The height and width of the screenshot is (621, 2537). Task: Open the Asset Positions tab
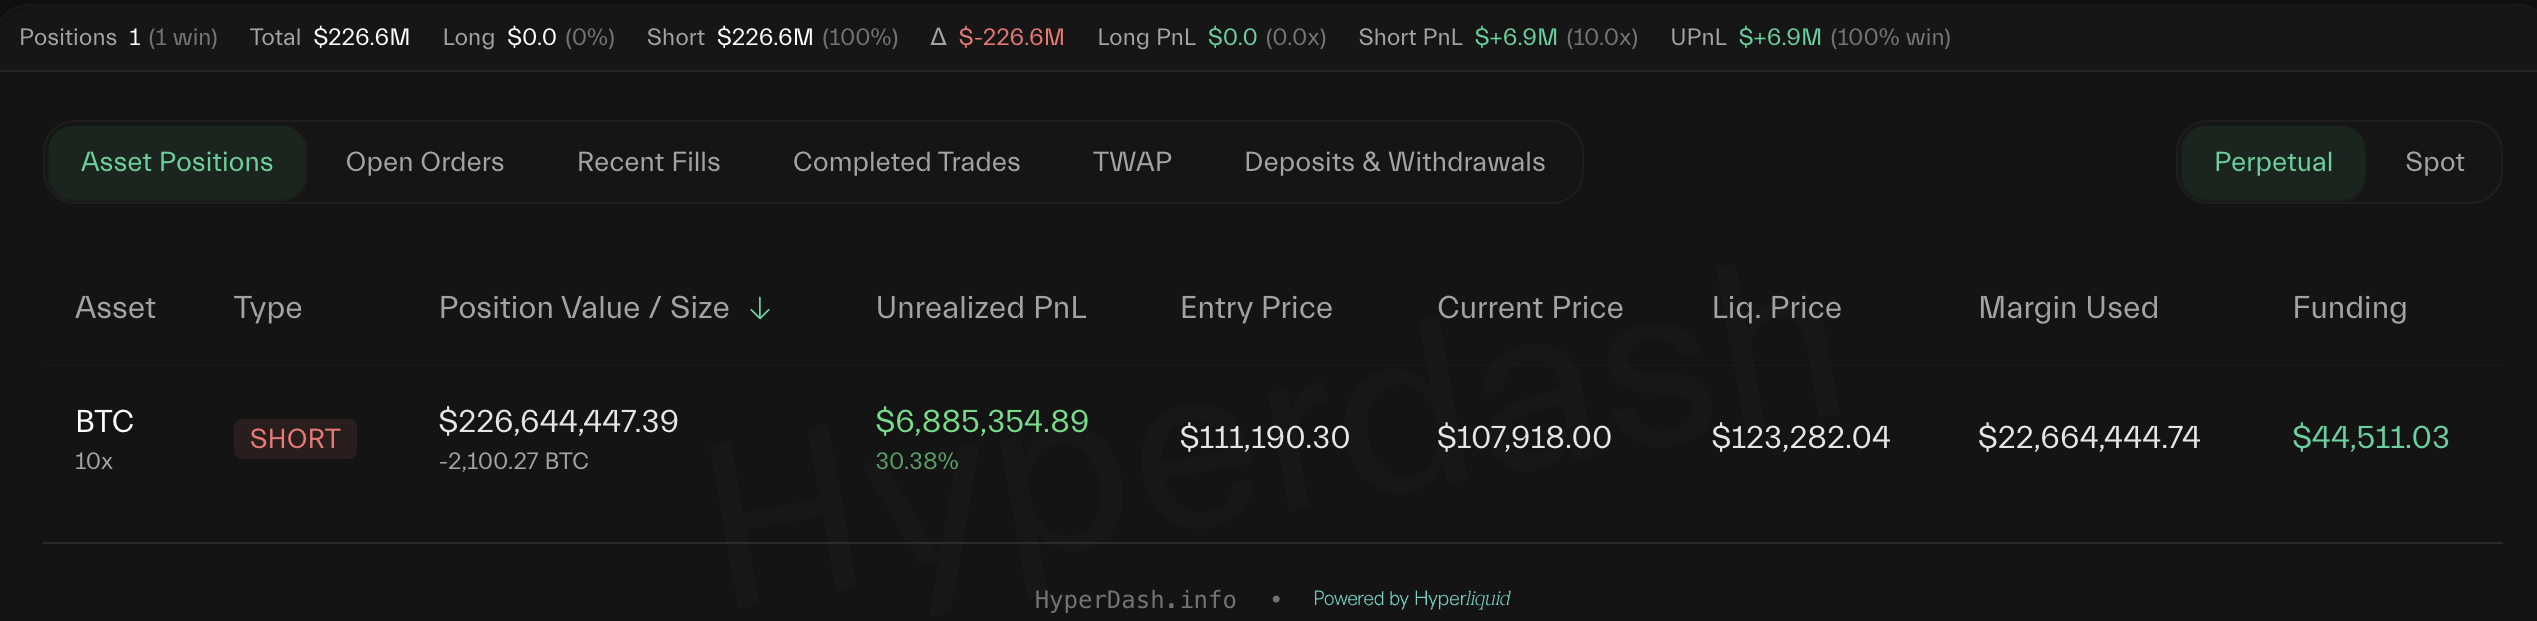point(177,162)
